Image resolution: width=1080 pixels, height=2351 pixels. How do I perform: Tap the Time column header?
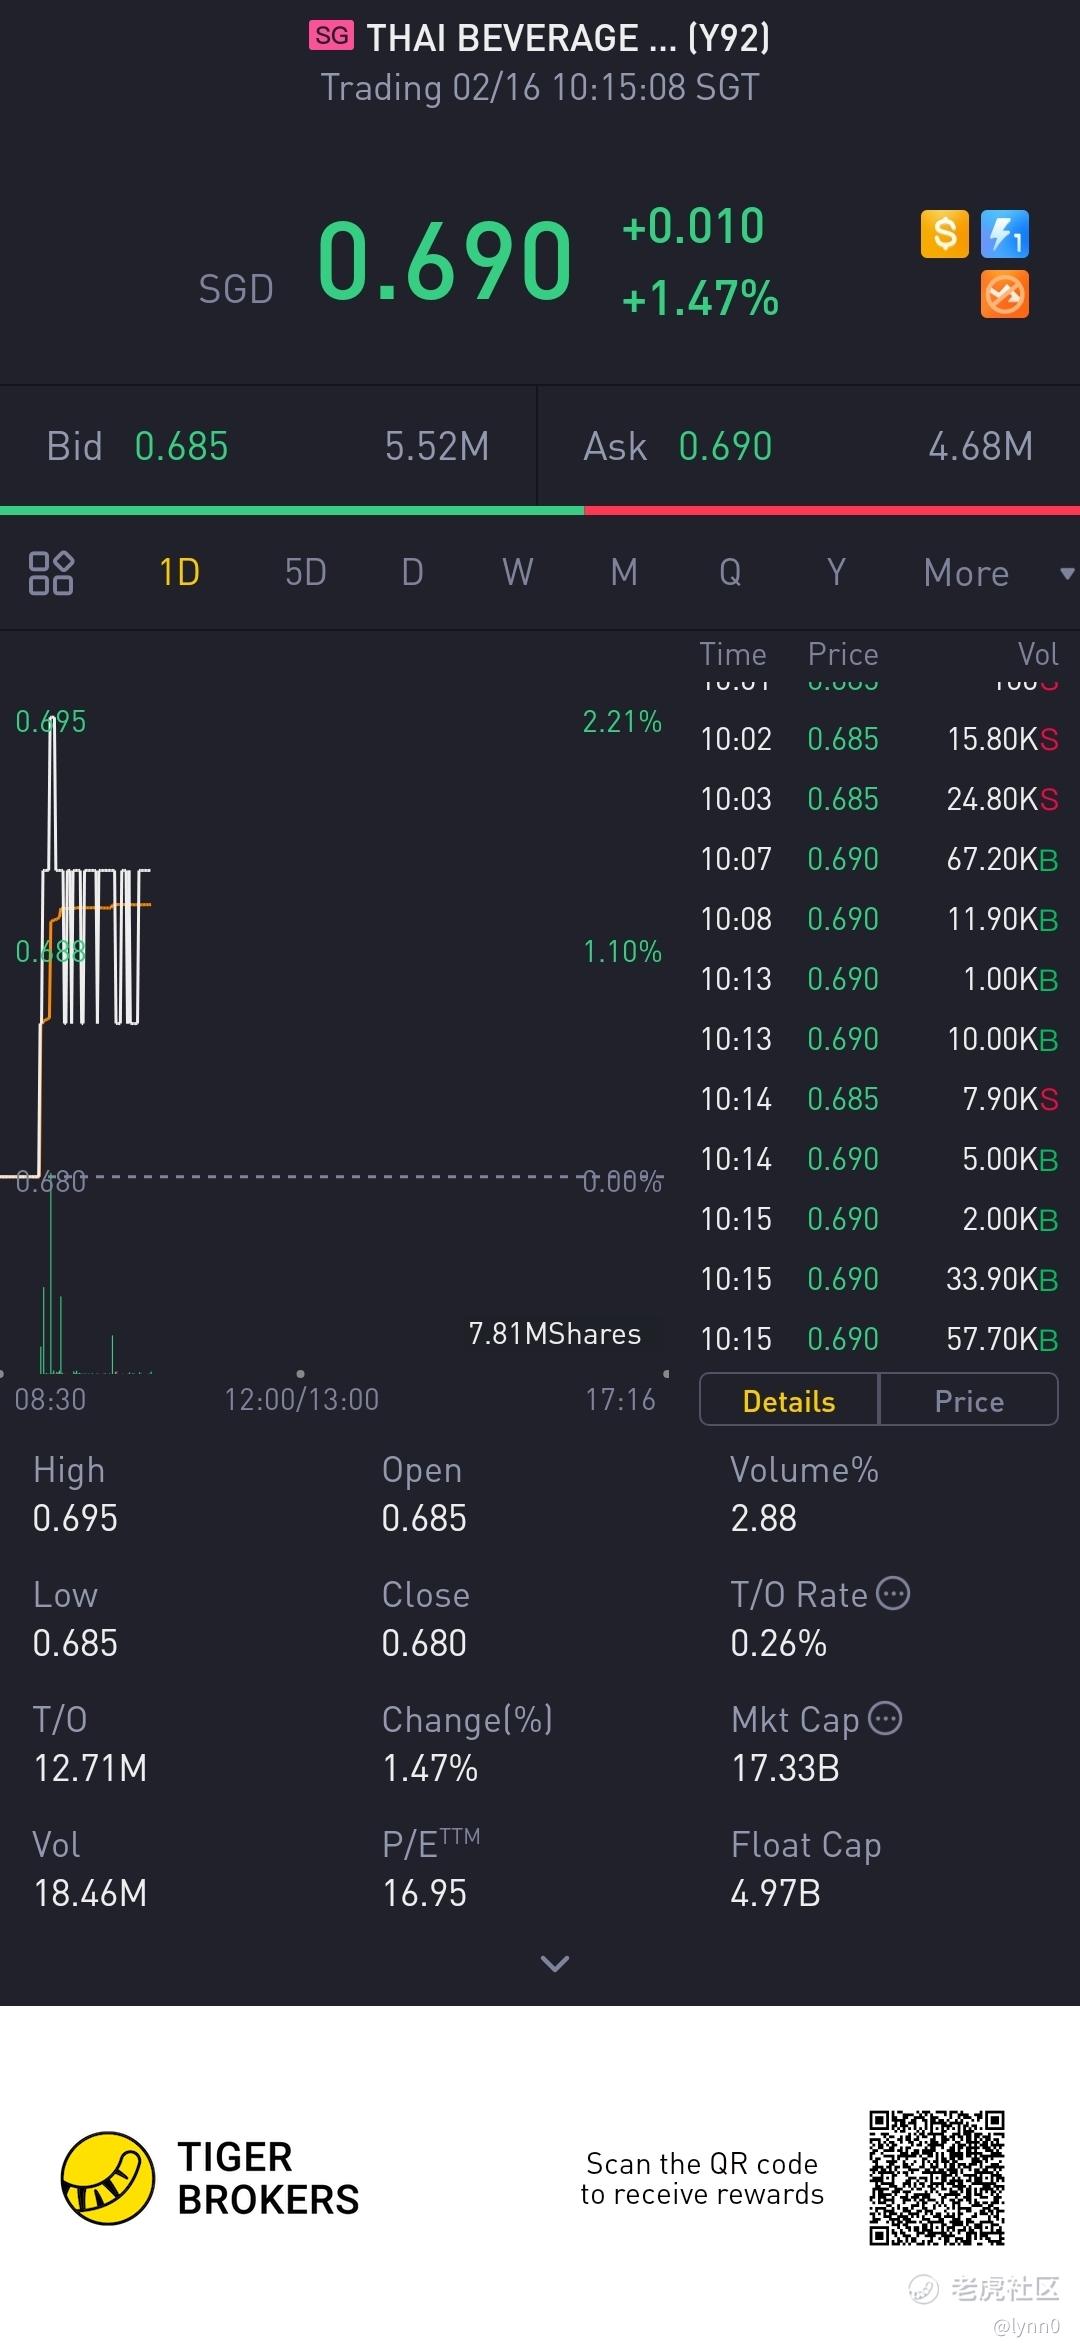click(x=733, y=654)
